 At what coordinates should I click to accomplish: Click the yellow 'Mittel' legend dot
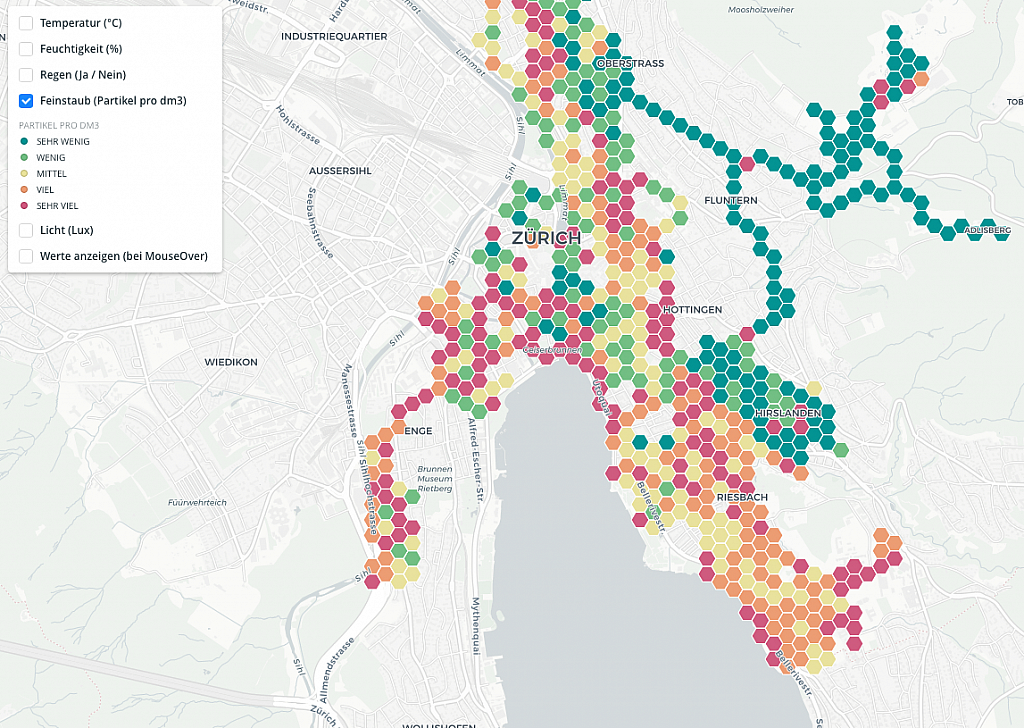pyautogui.click(x=24, y=174)
